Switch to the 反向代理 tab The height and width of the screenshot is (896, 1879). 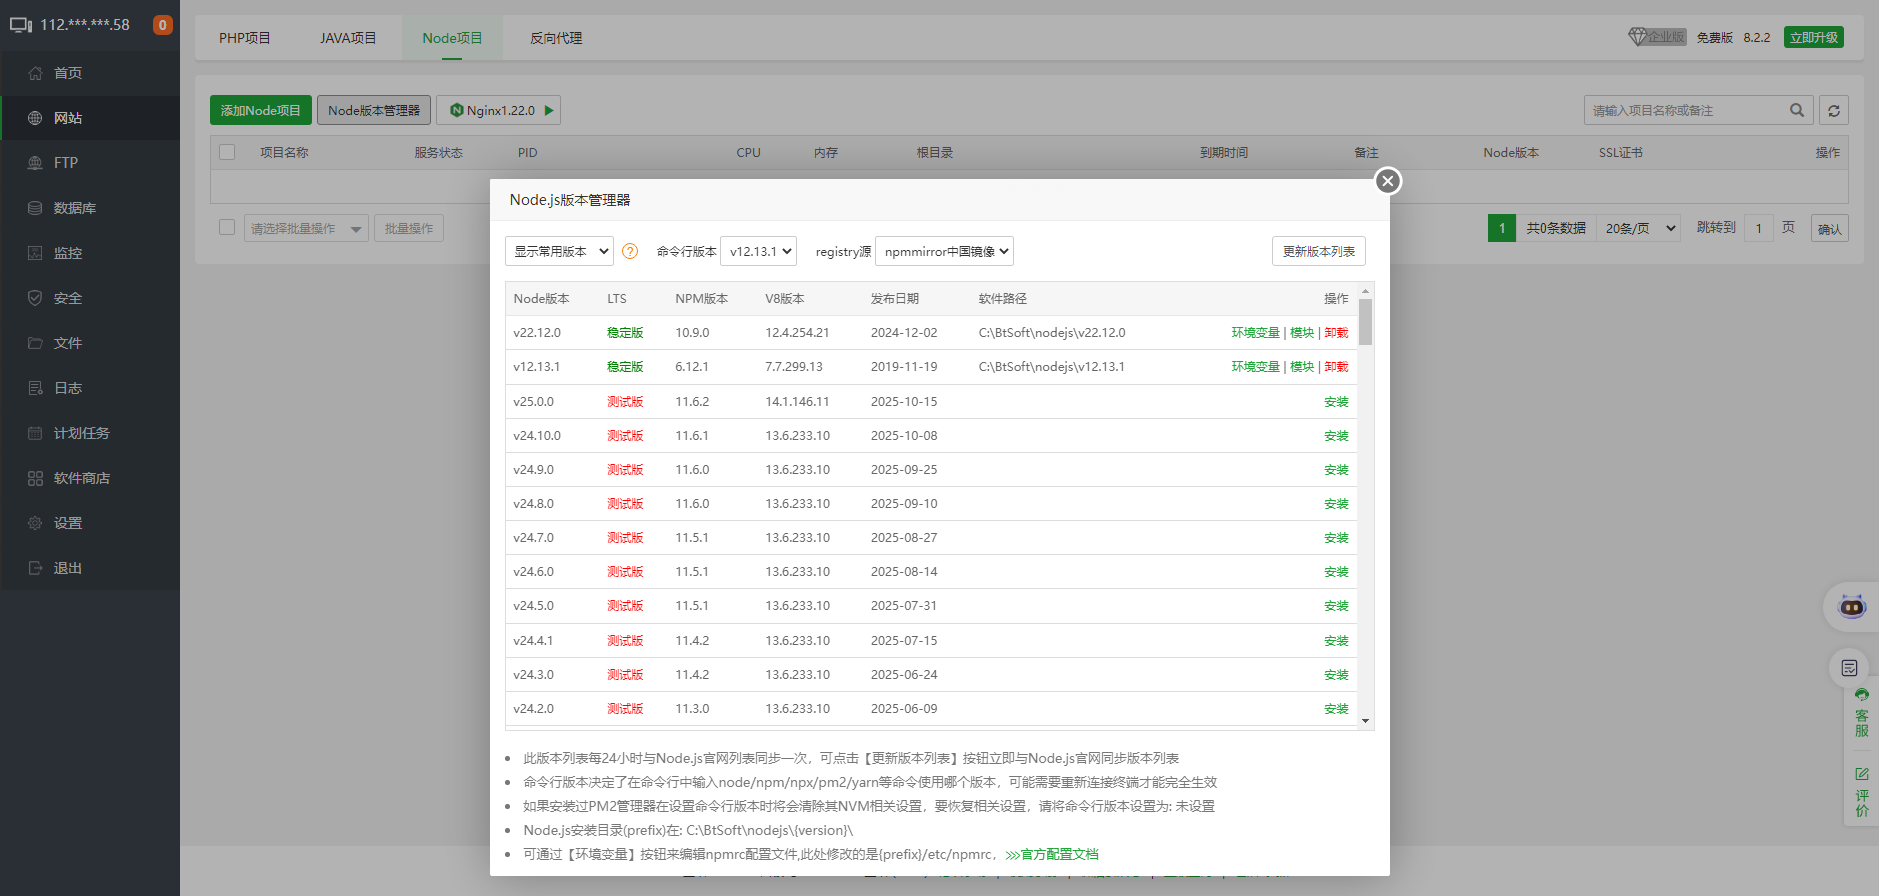[x=556, y=38]
